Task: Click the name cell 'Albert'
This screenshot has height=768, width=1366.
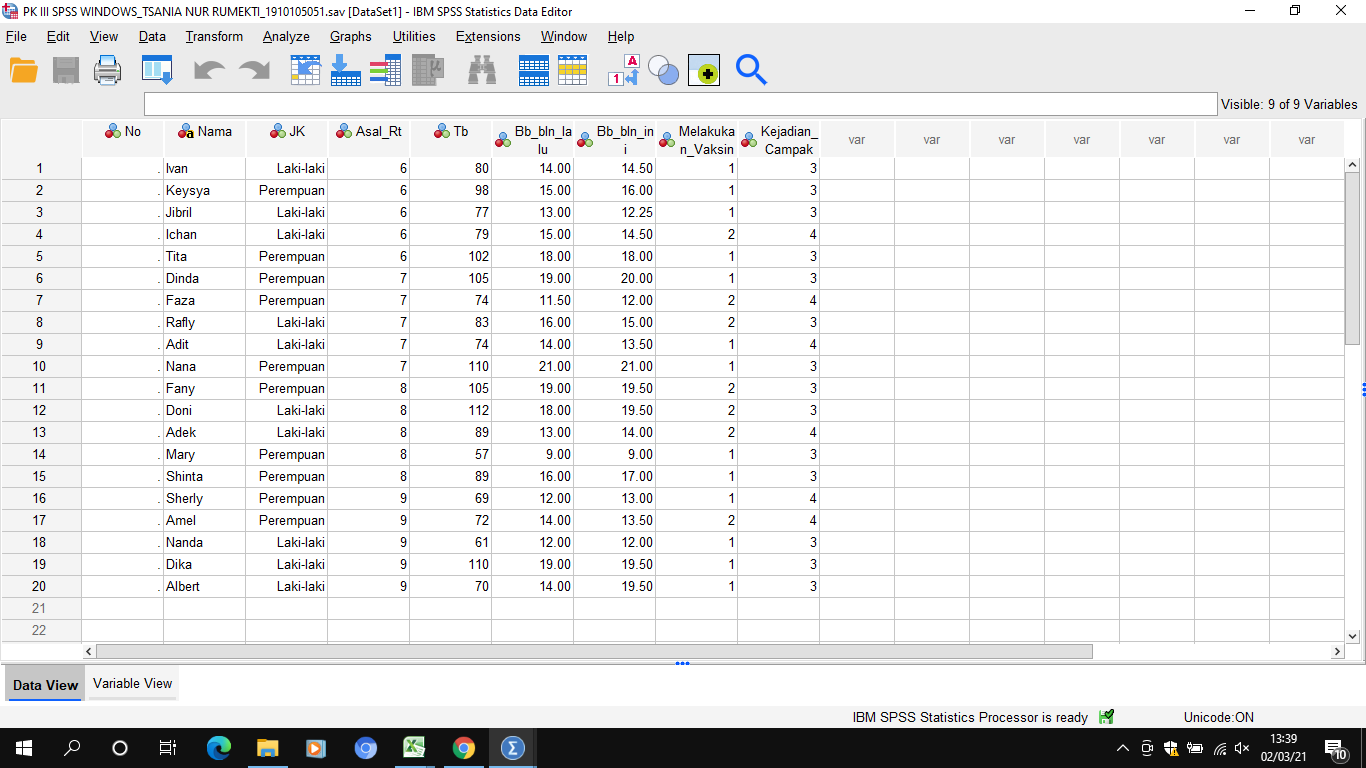Action: tap(205, 586)
